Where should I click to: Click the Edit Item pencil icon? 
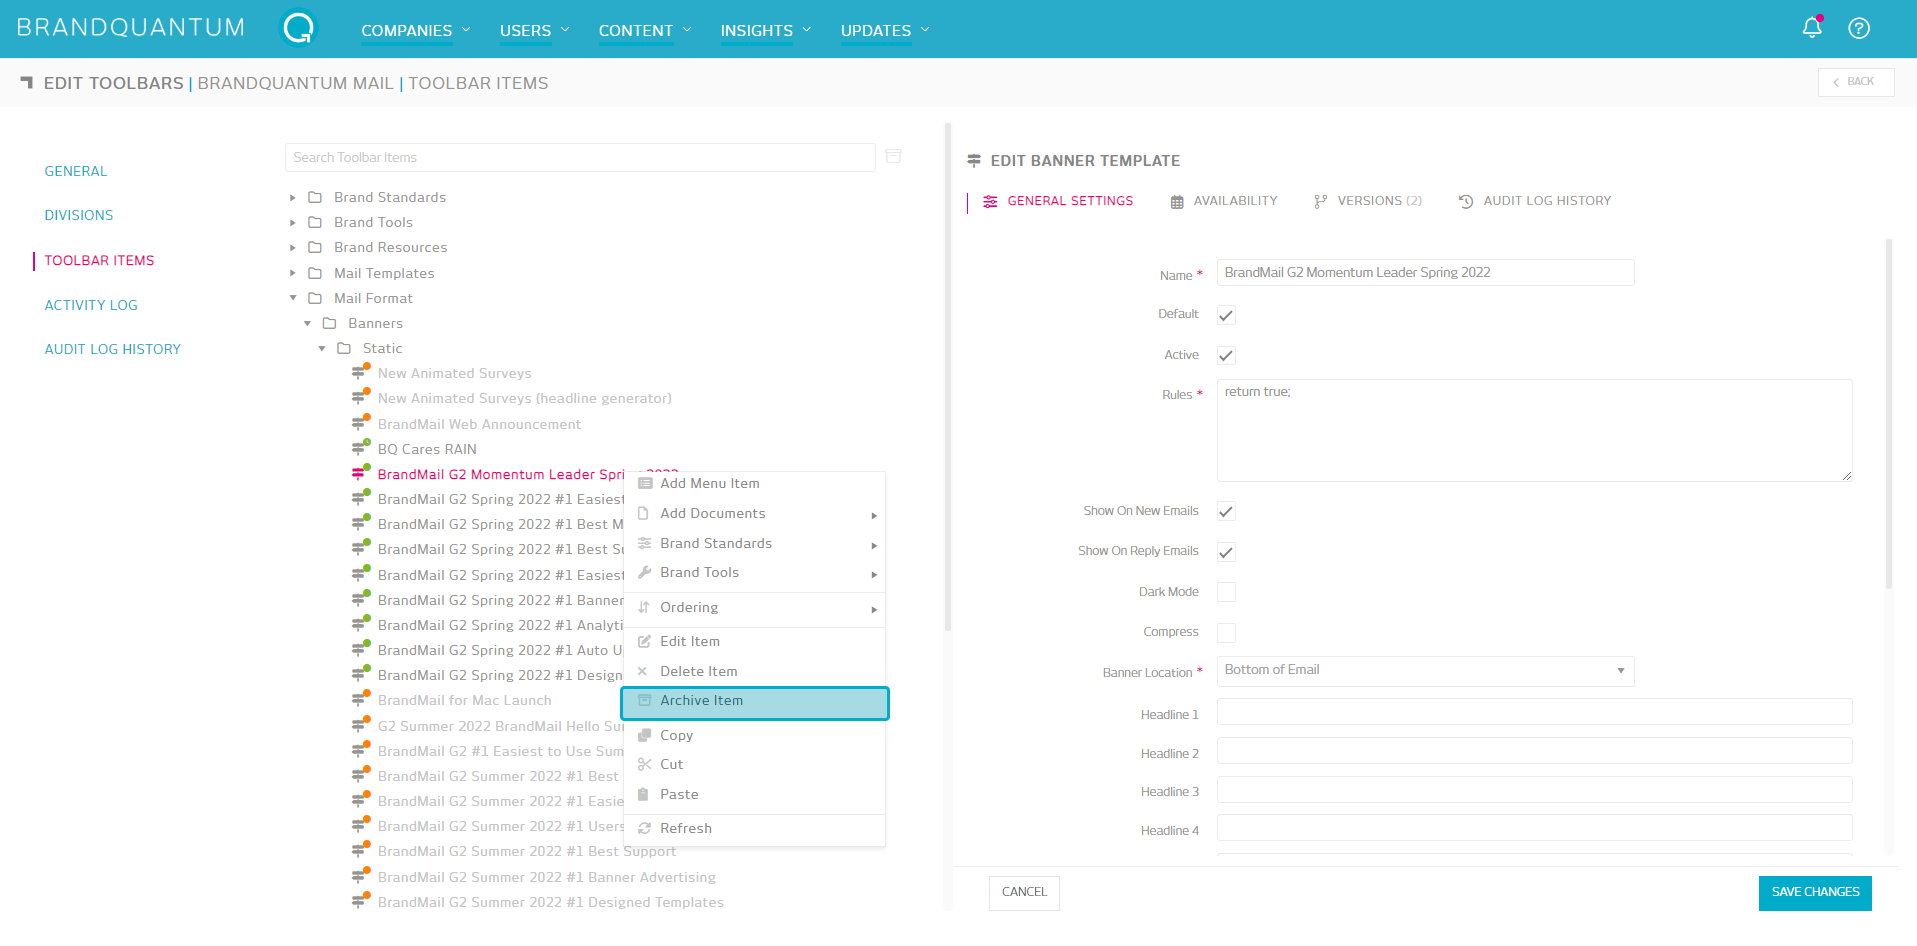[x=644, y=641]
